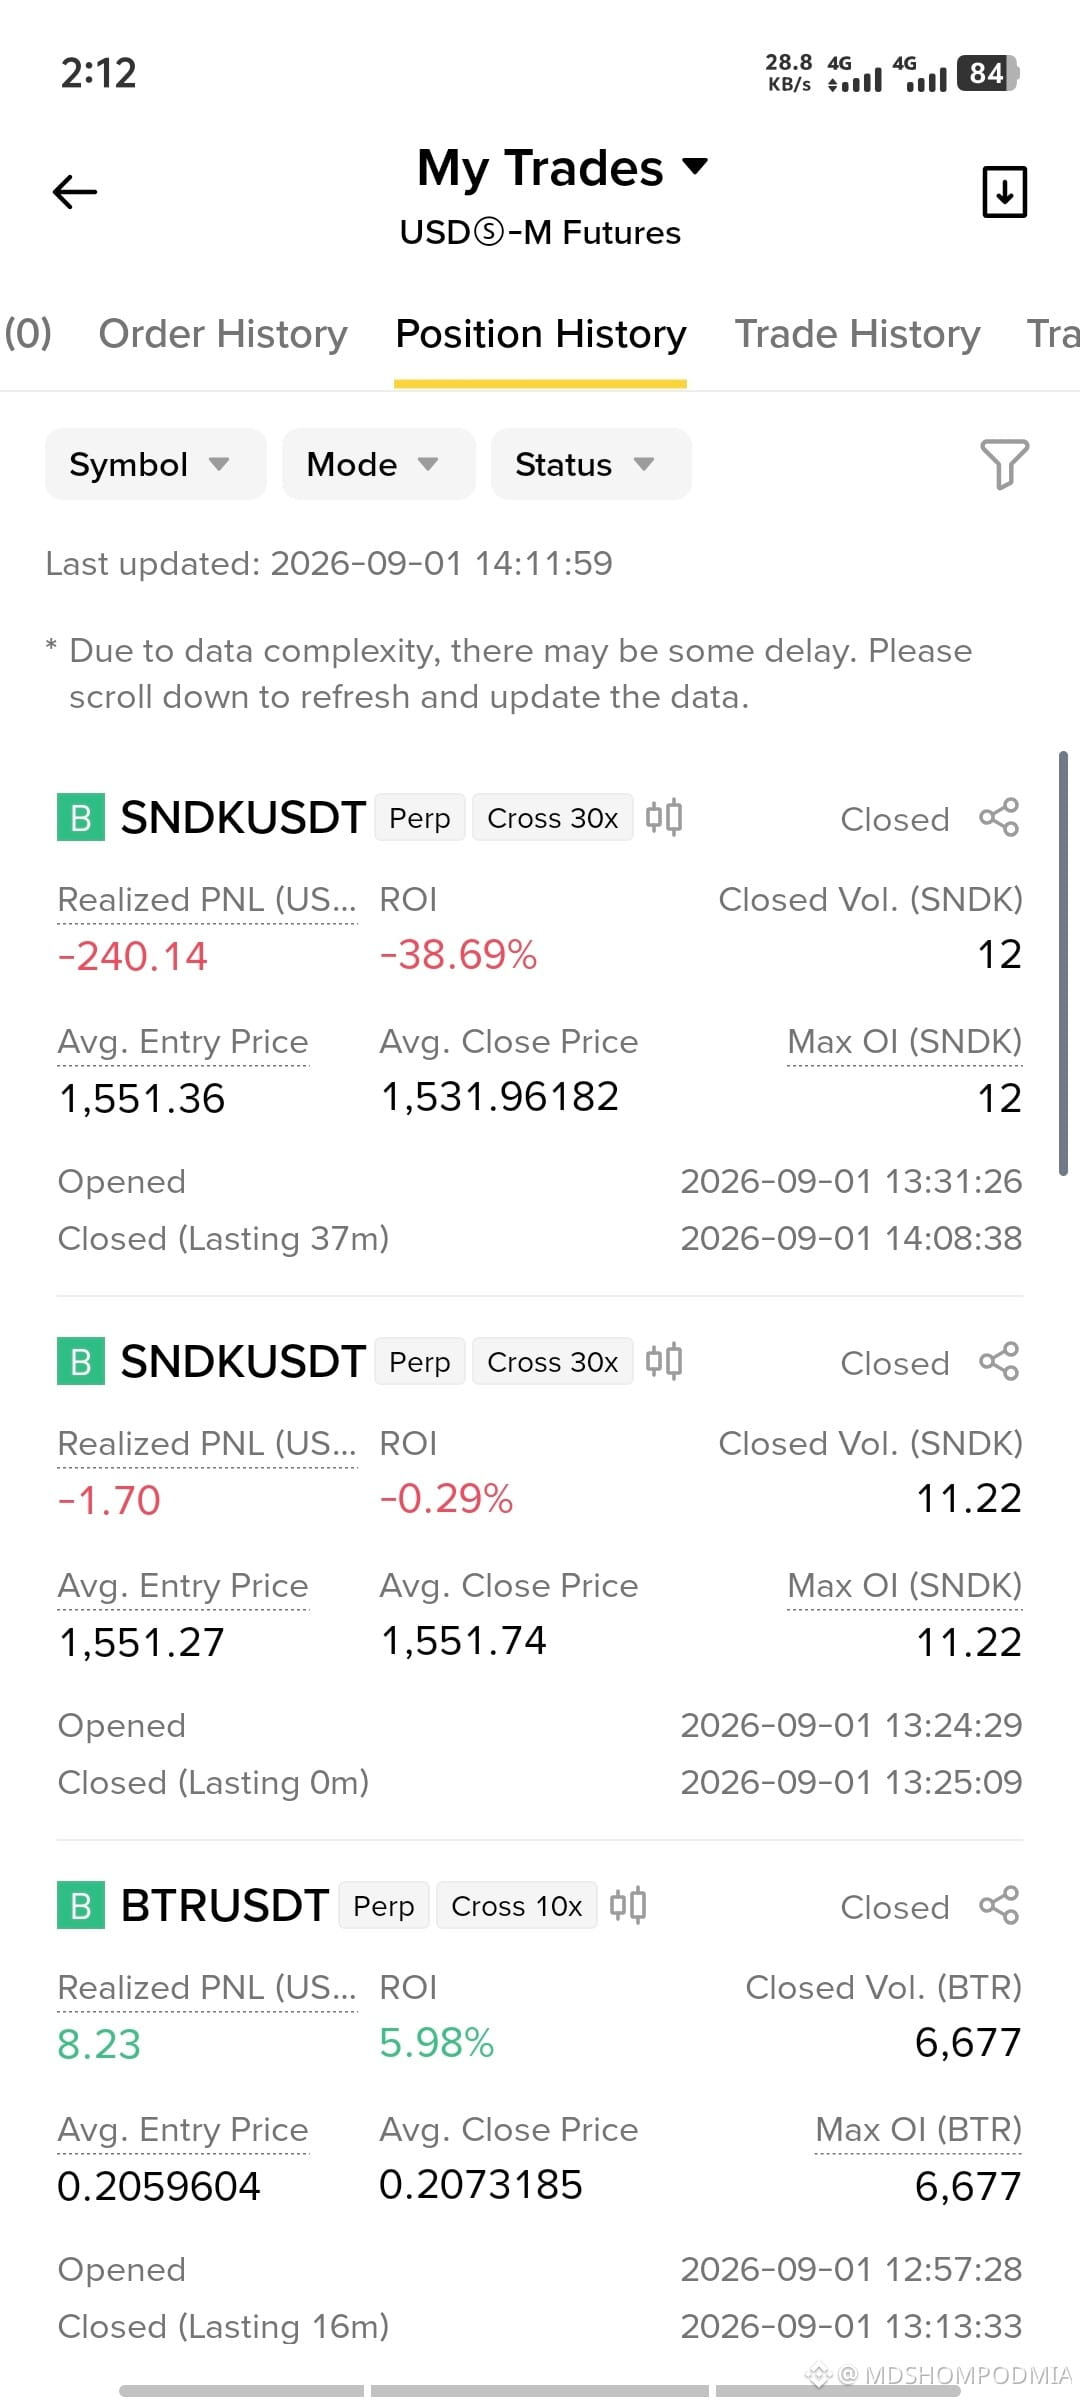
Task: Tap the back arrow icon
Action: [x=75, y=191]
